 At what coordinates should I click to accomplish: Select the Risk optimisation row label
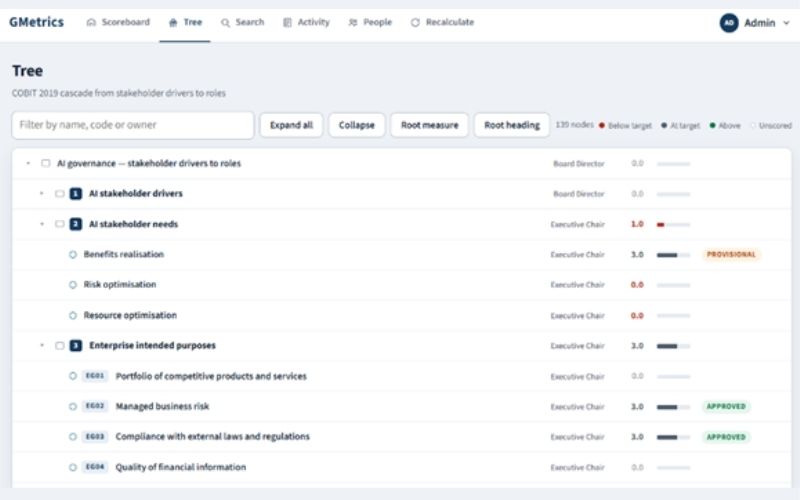coord(120,285)
